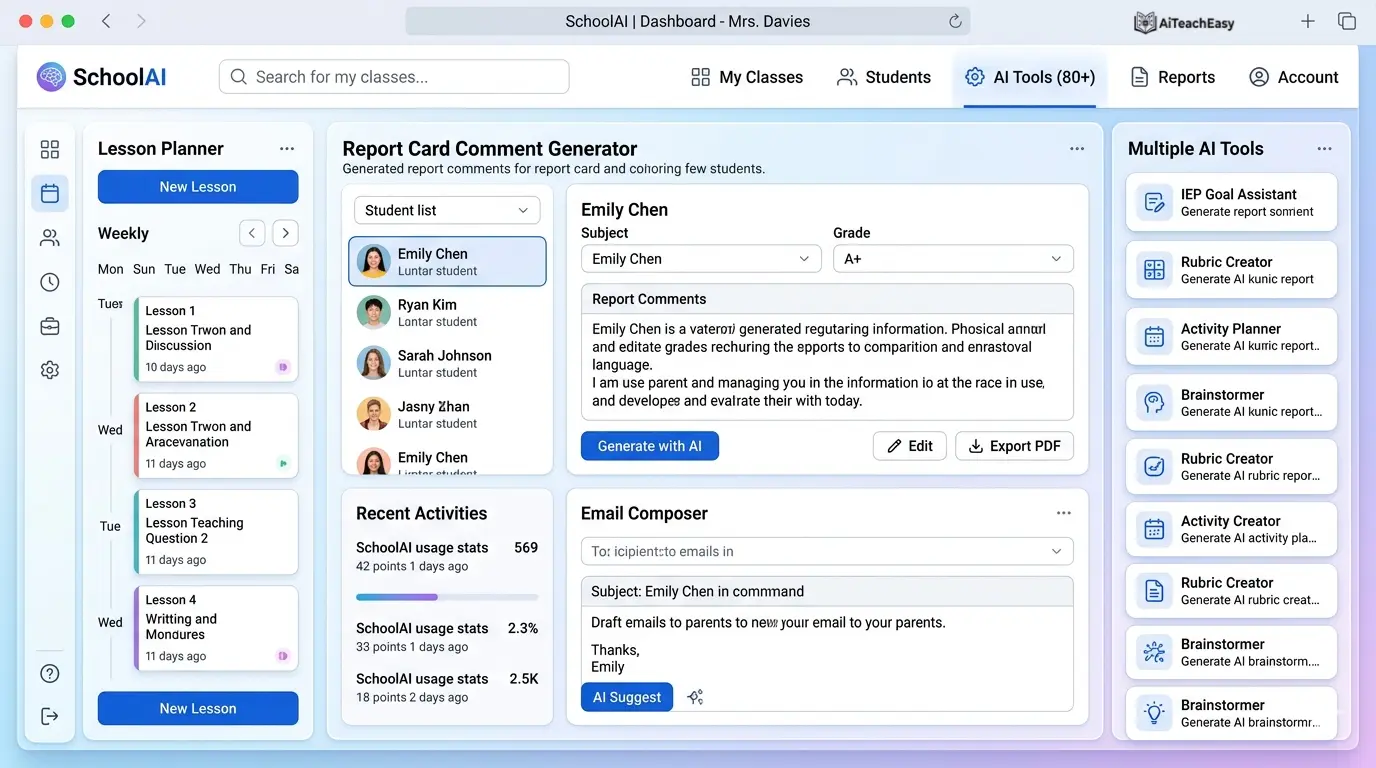Select the dashboard grid icon in sidebar

pos(50,148)
